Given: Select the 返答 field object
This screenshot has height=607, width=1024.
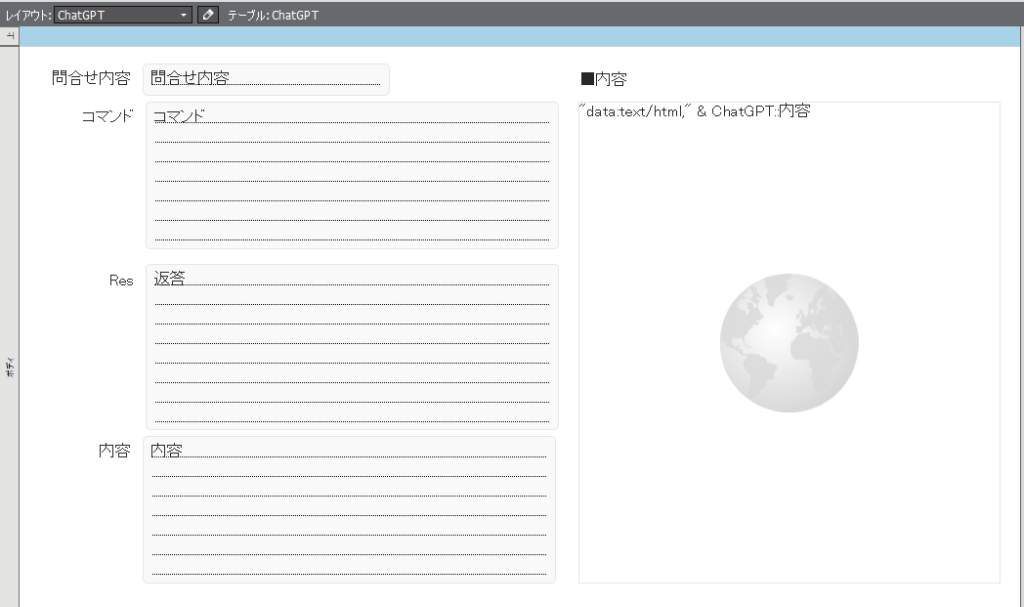Looking at the screenshot, I should (352, 346).
